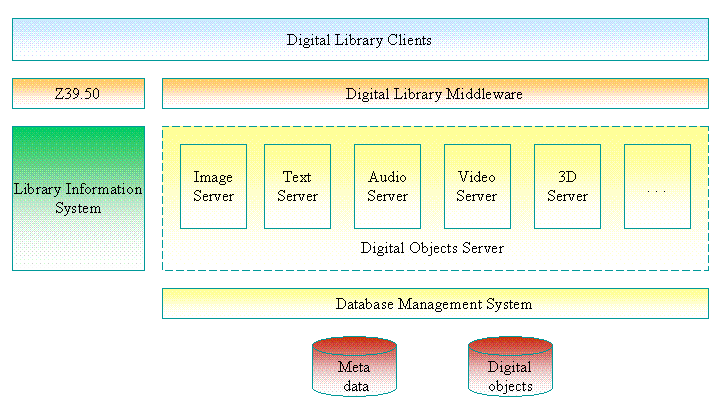Select the ellipsis placeholder server box
This screenshot has width=719, height=406.
click(657, 186)
